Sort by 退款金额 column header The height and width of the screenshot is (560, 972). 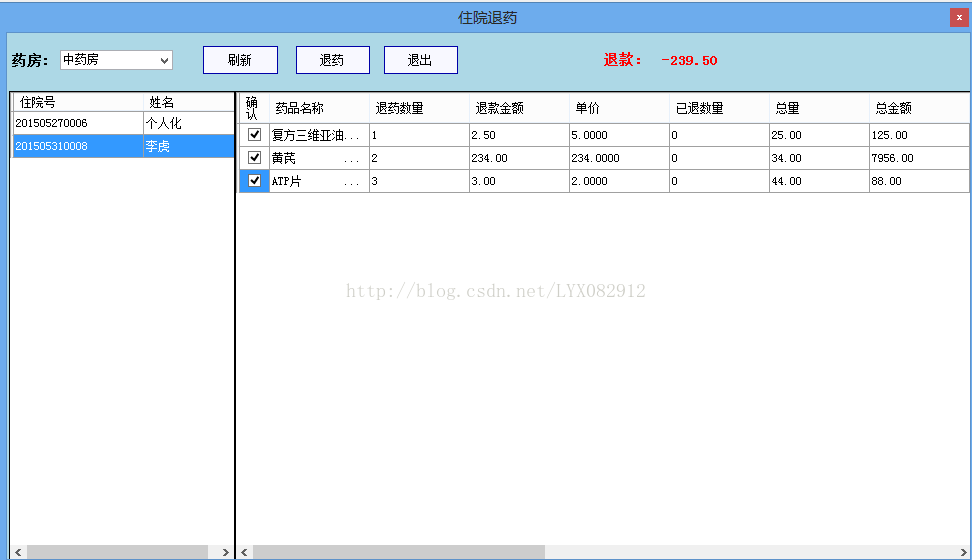click(519, 108)
